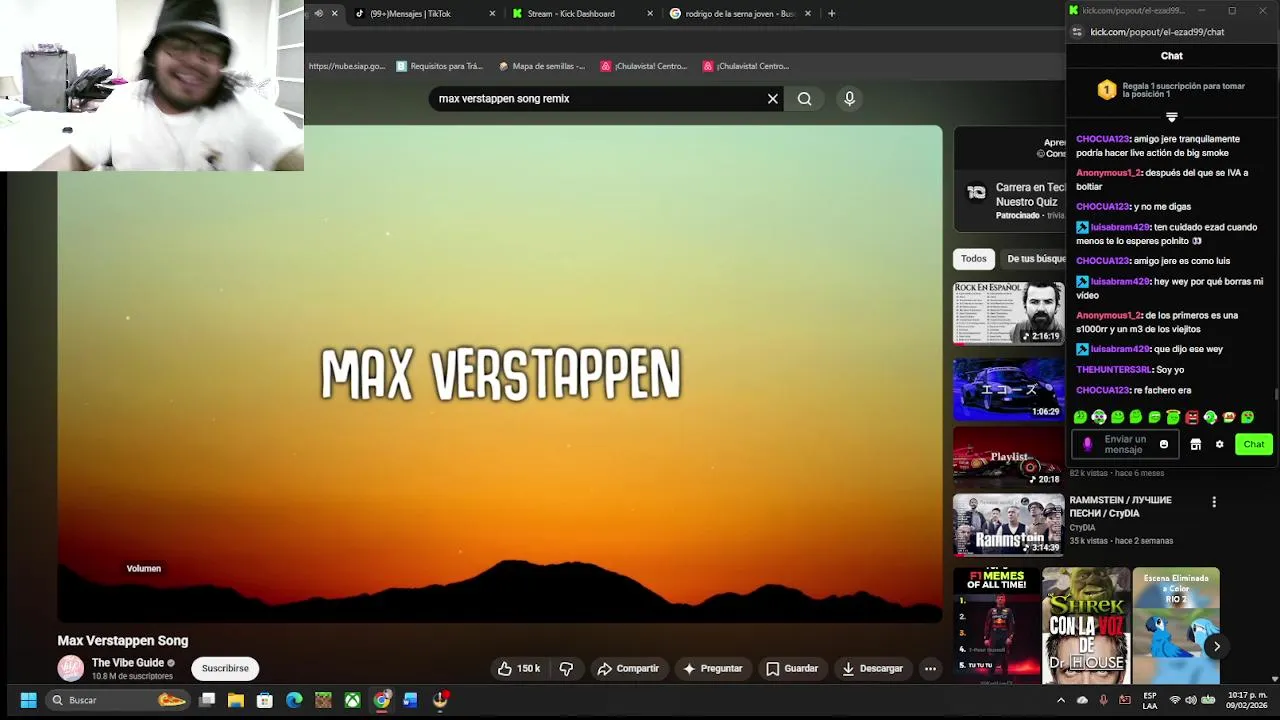
Task: Save video with Guardar button
Action: [x=792, y=668]
